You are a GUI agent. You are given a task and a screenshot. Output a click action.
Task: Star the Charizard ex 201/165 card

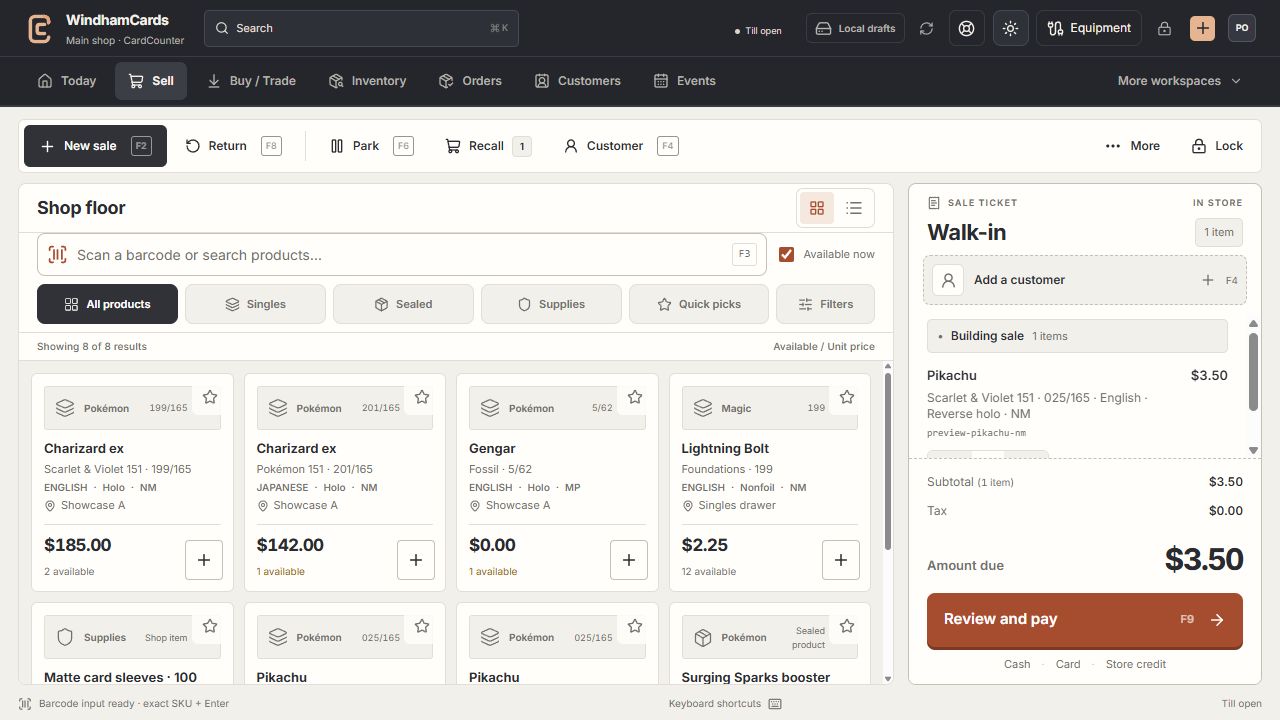[x=422, y=397]
